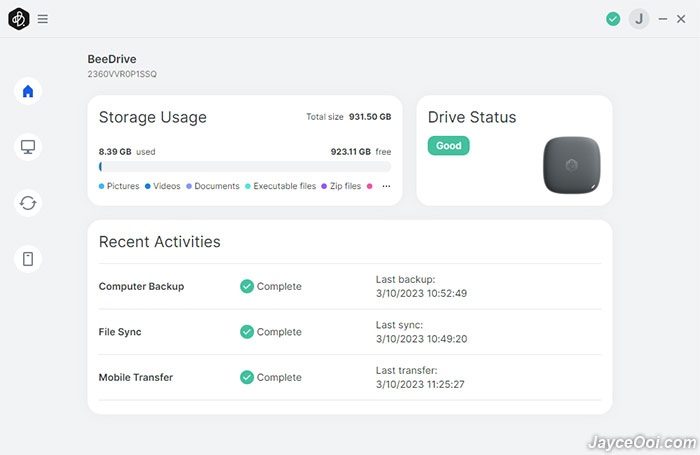Click last sync time 3/10/2023 10:49:20
The width and height of the screenshot is (700, 455).
coord(421,339)
